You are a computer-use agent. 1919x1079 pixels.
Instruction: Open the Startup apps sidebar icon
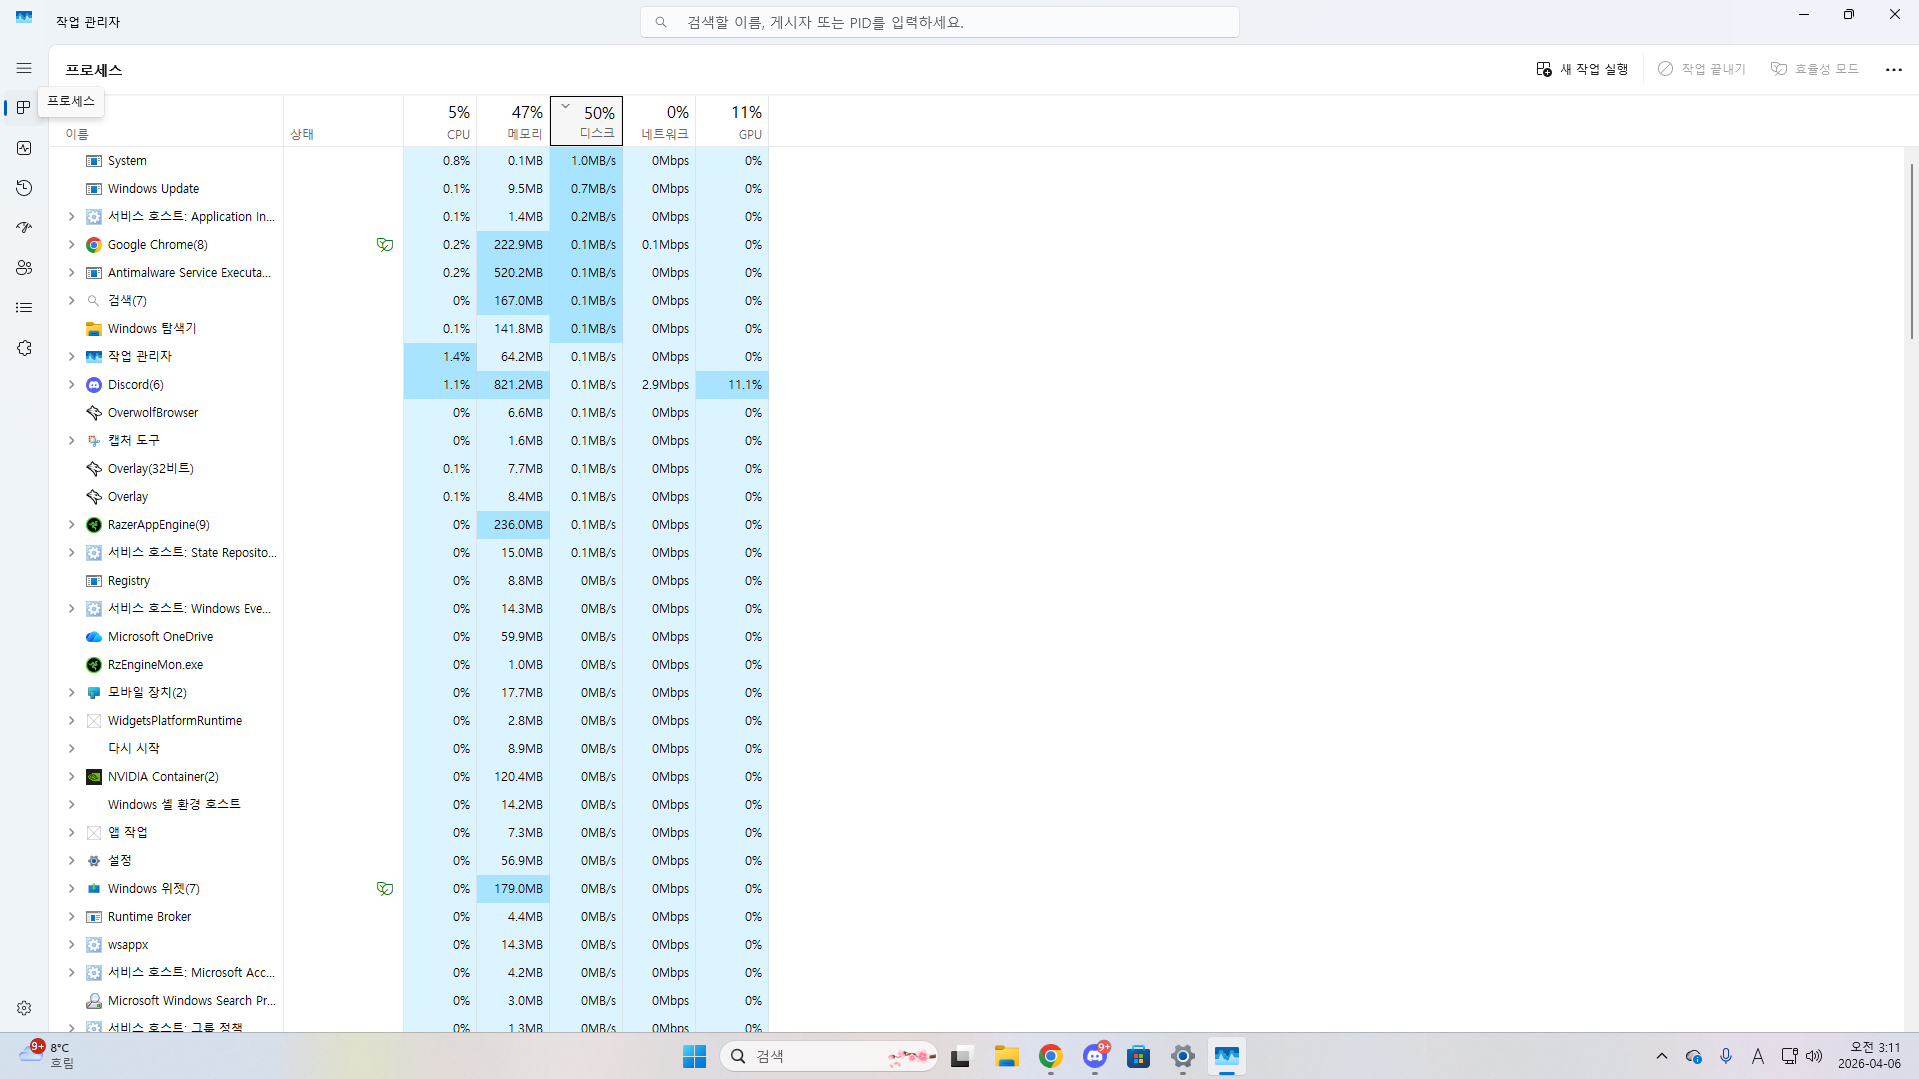pos(24,228)
